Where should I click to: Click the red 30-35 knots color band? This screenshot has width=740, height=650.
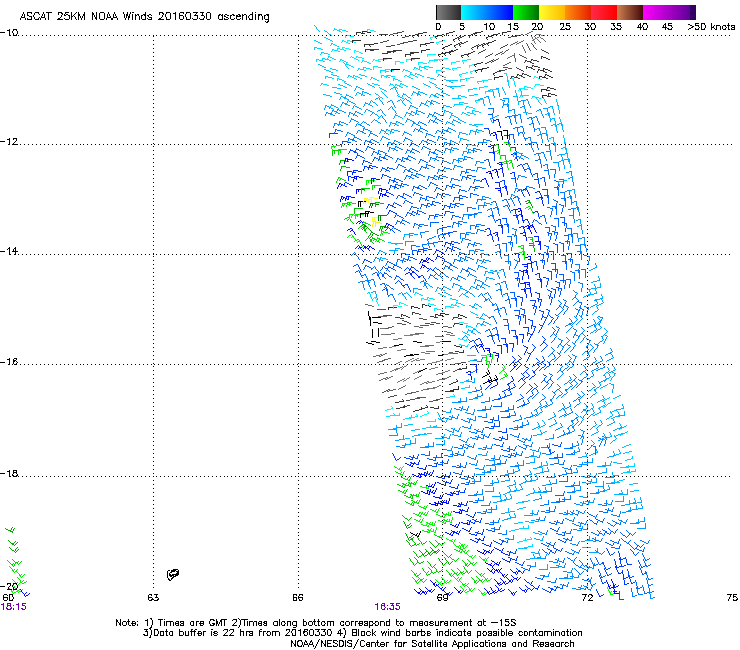(604, 12)
